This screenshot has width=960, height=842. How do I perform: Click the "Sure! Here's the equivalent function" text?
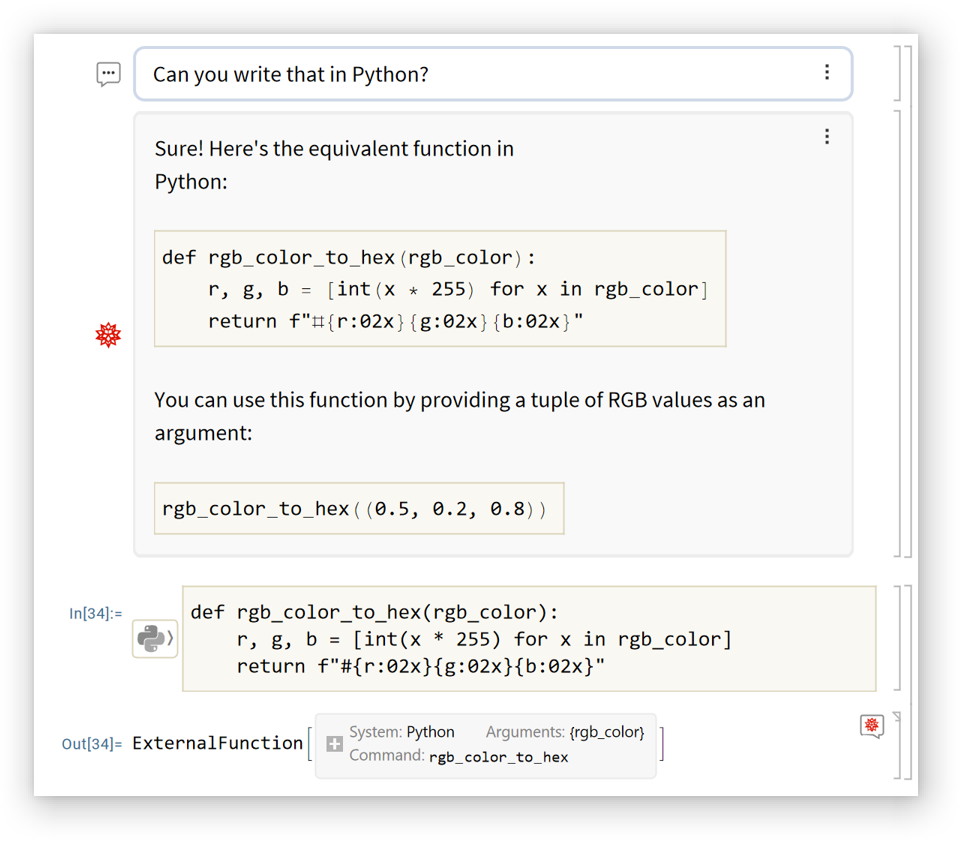tap(334, 149)
